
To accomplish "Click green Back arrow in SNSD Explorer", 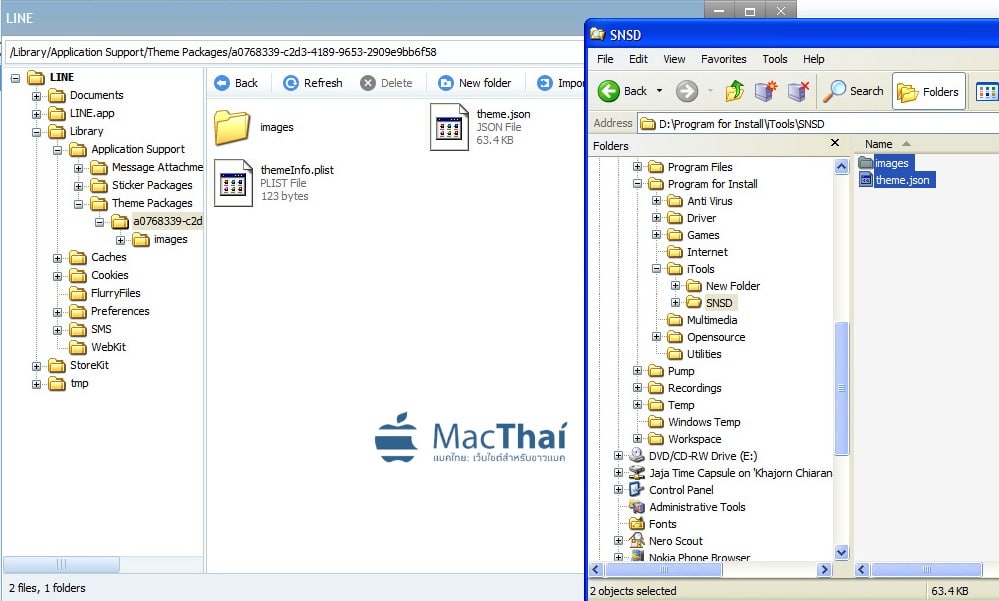I will pos(609,91).
